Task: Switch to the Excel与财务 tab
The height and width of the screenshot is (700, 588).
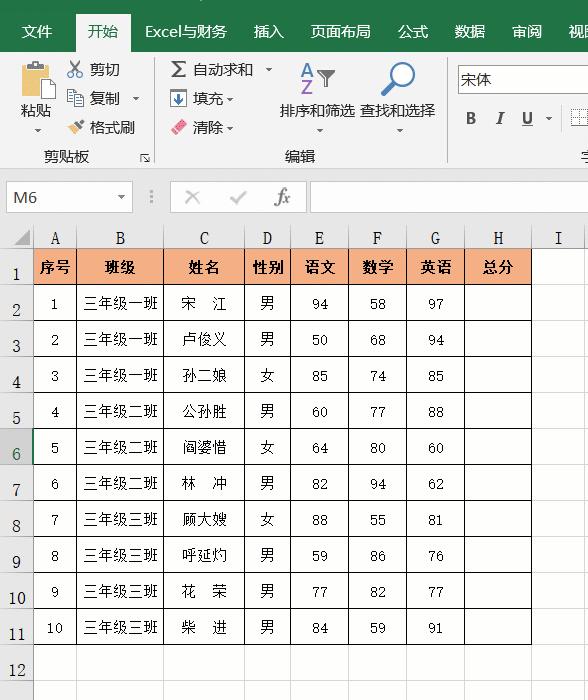Action: pyautogui.click(x=186, y=32)
